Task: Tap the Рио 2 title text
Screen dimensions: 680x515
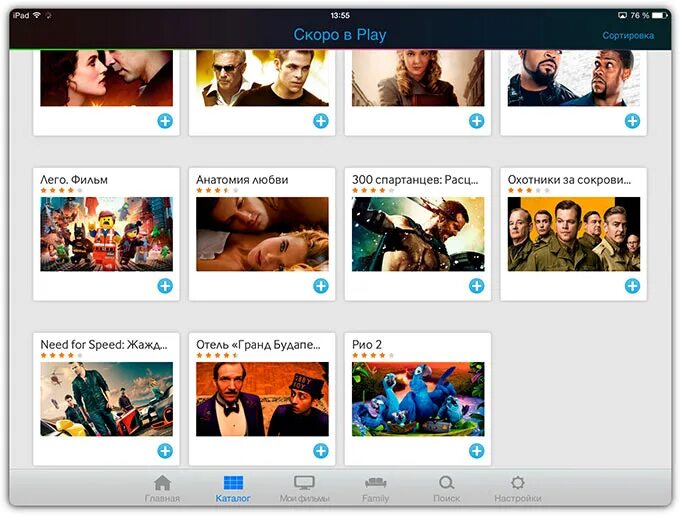Action: [x=367, y=345]
